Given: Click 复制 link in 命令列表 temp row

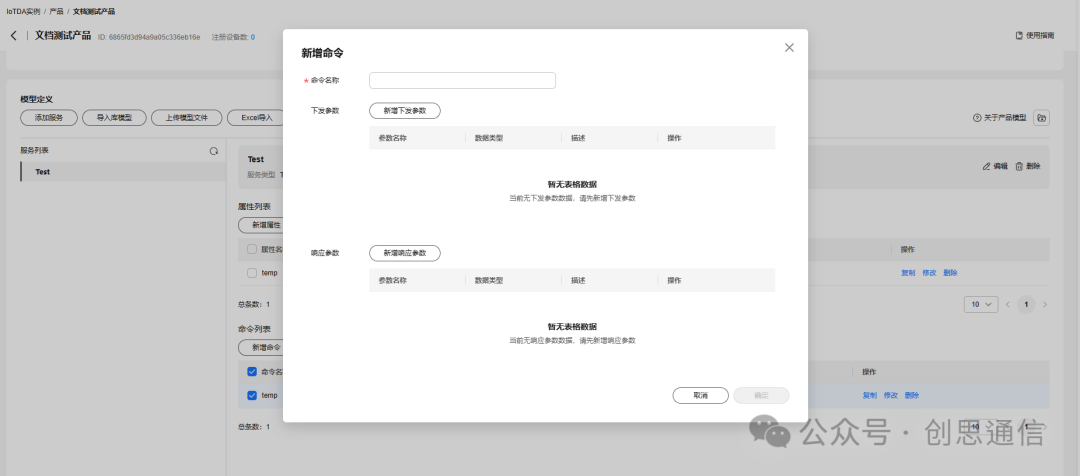Looking at the screenshot, I should (869, 395).
